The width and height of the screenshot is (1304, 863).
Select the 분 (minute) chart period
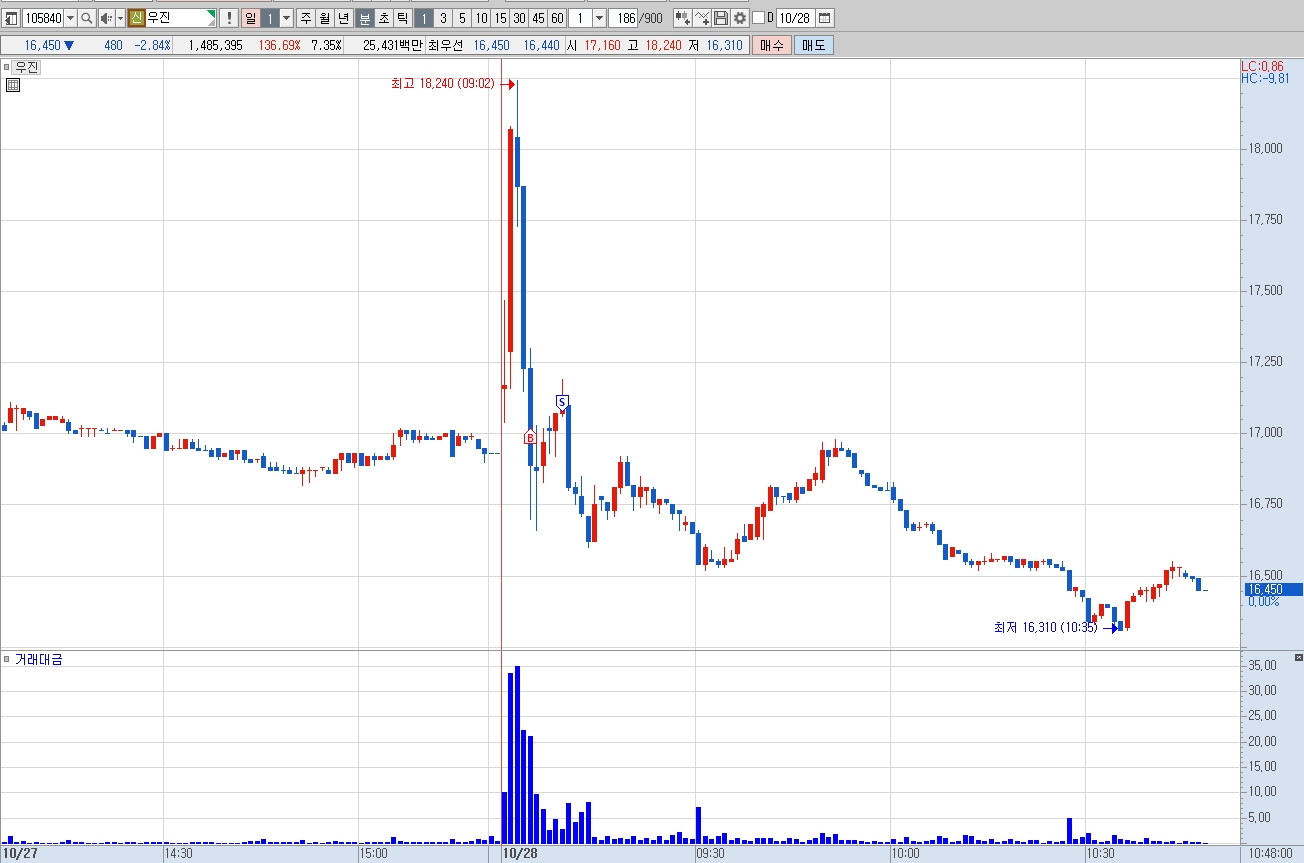(x=365, y=18)
